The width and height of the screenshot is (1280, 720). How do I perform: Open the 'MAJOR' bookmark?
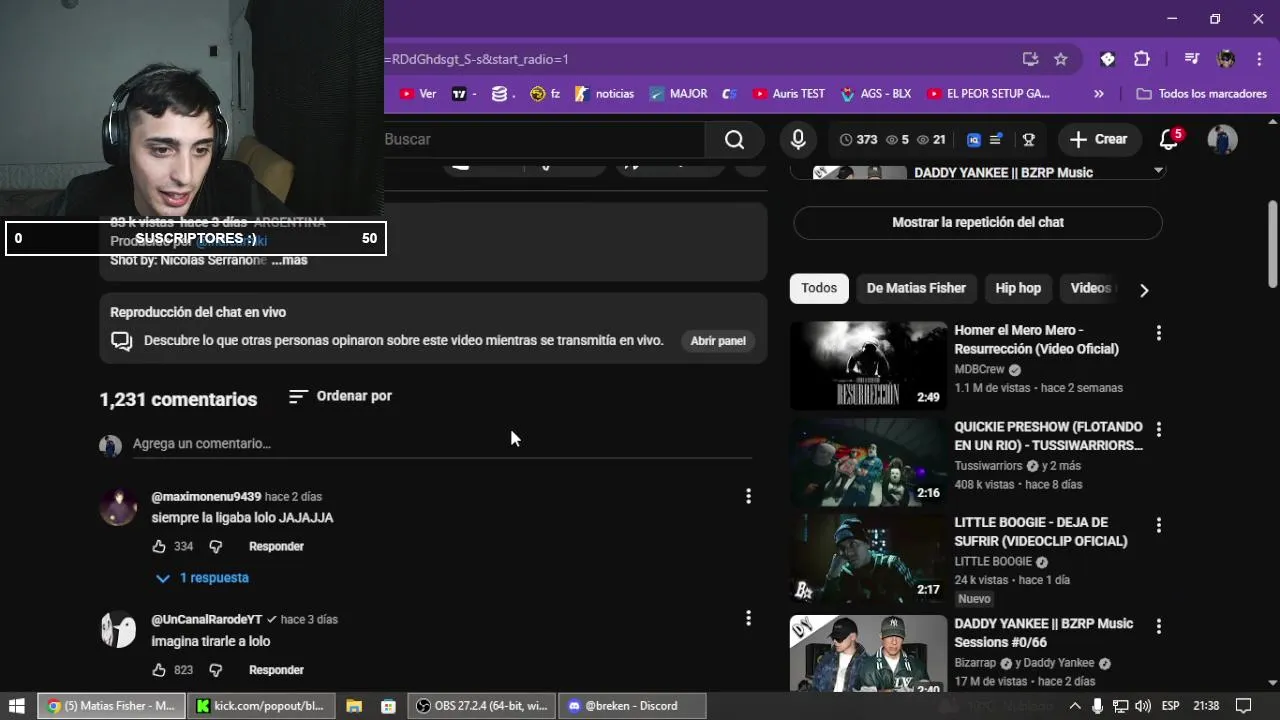tap(678, 94)
